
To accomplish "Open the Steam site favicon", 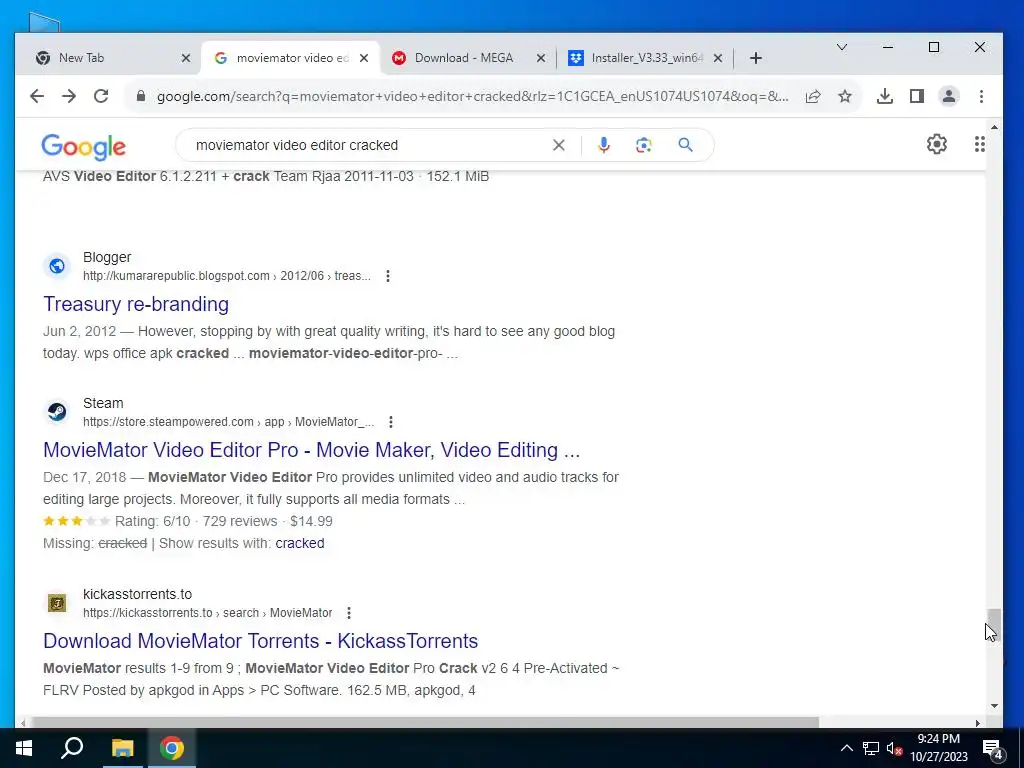I will (57, 412).
